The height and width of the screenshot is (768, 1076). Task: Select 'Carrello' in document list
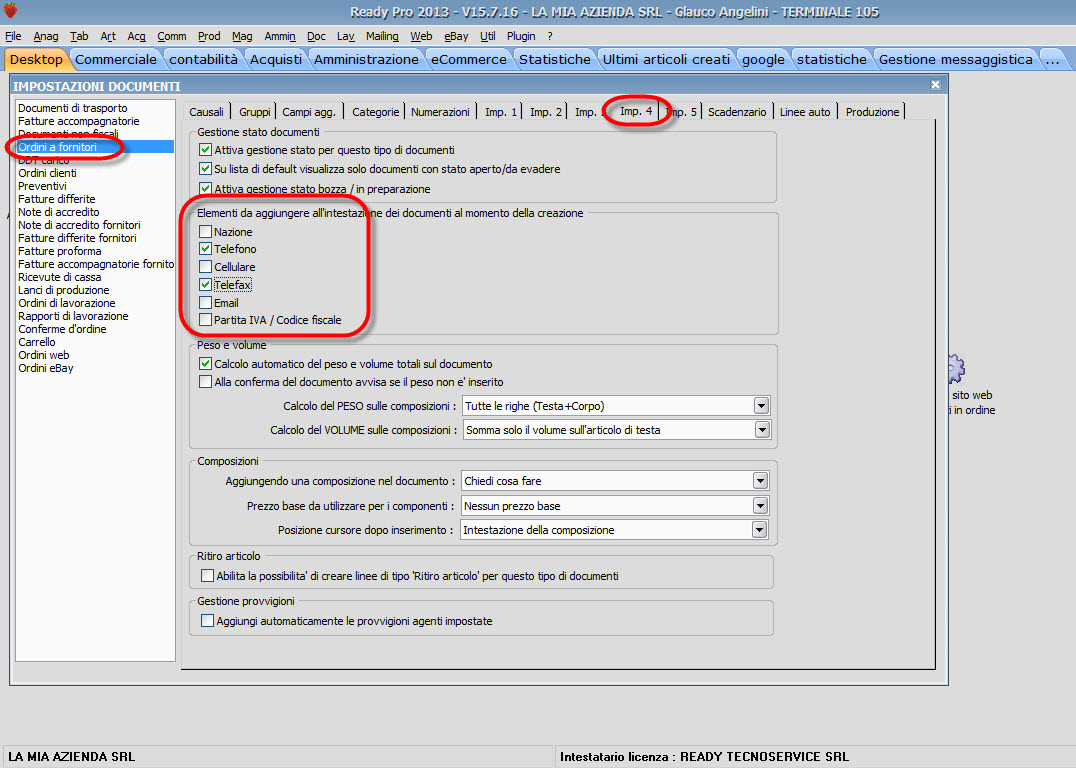[x=37, y=342]
